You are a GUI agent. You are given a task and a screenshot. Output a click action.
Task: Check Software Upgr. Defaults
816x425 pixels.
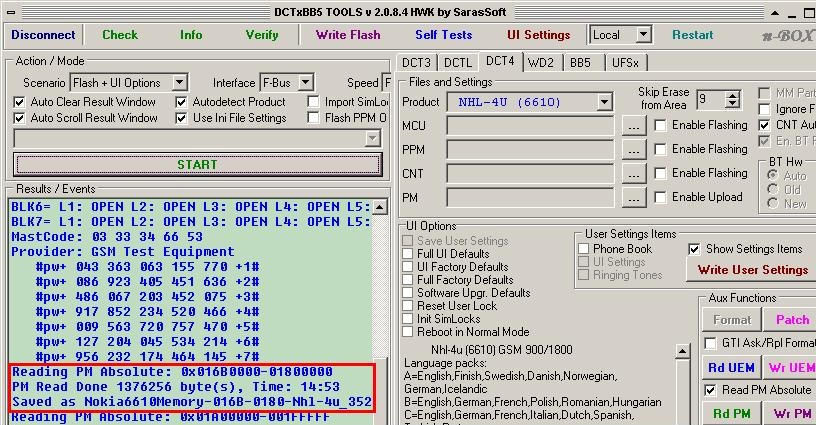pyautogui.click(x=408, y=293)
